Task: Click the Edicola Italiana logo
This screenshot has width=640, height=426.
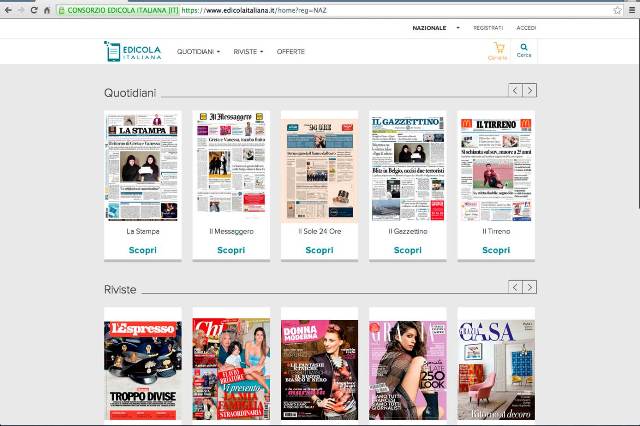Action: (131, 51)
